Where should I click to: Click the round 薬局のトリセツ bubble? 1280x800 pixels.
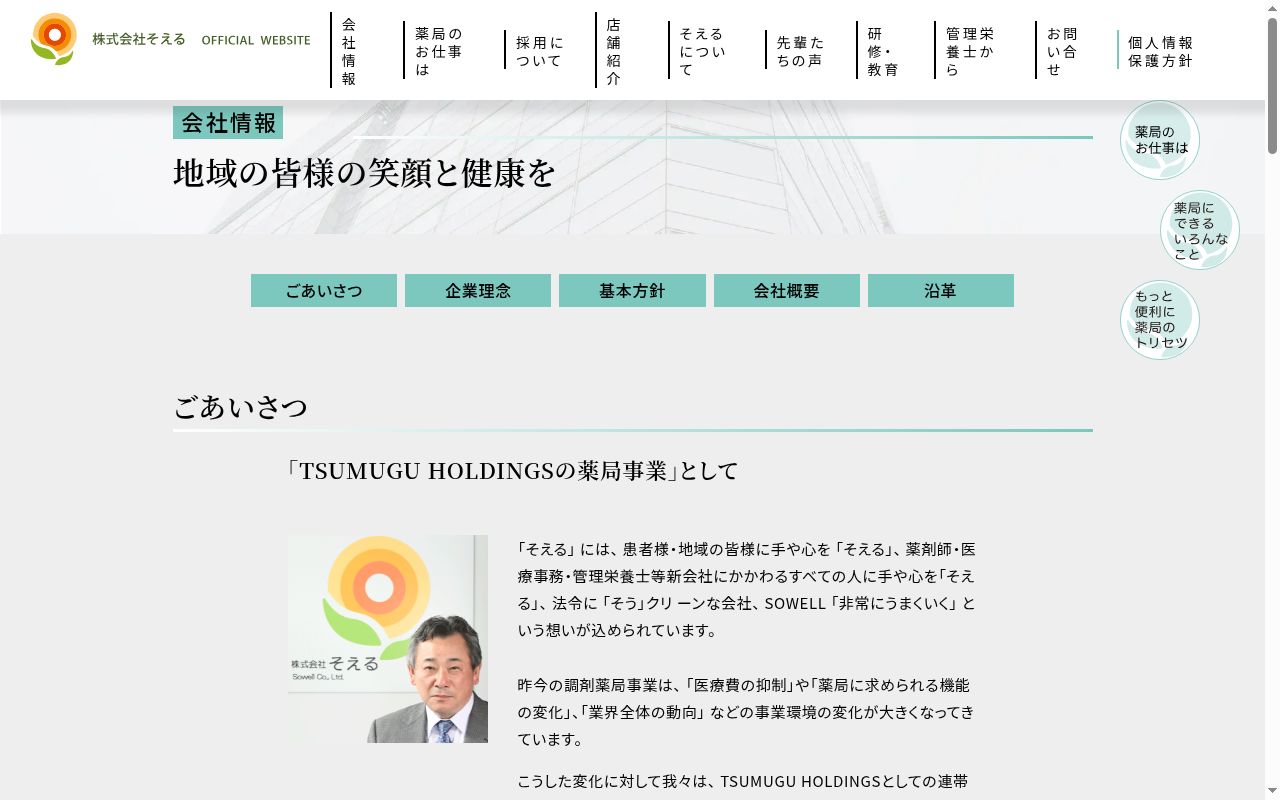[1160, 320]
